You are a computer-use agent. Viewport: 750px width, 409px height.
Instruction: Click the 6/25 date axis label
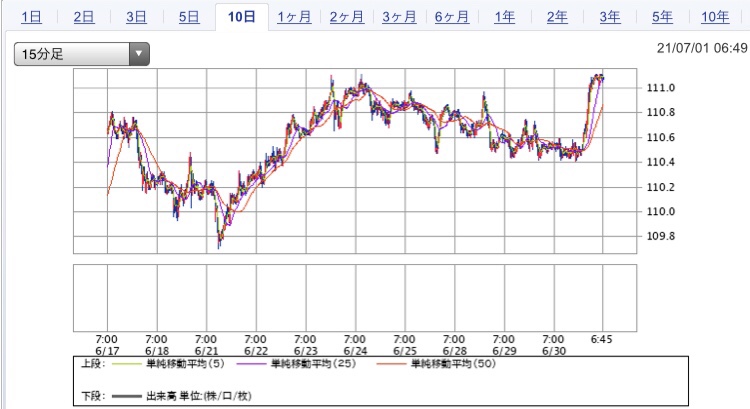405,351
